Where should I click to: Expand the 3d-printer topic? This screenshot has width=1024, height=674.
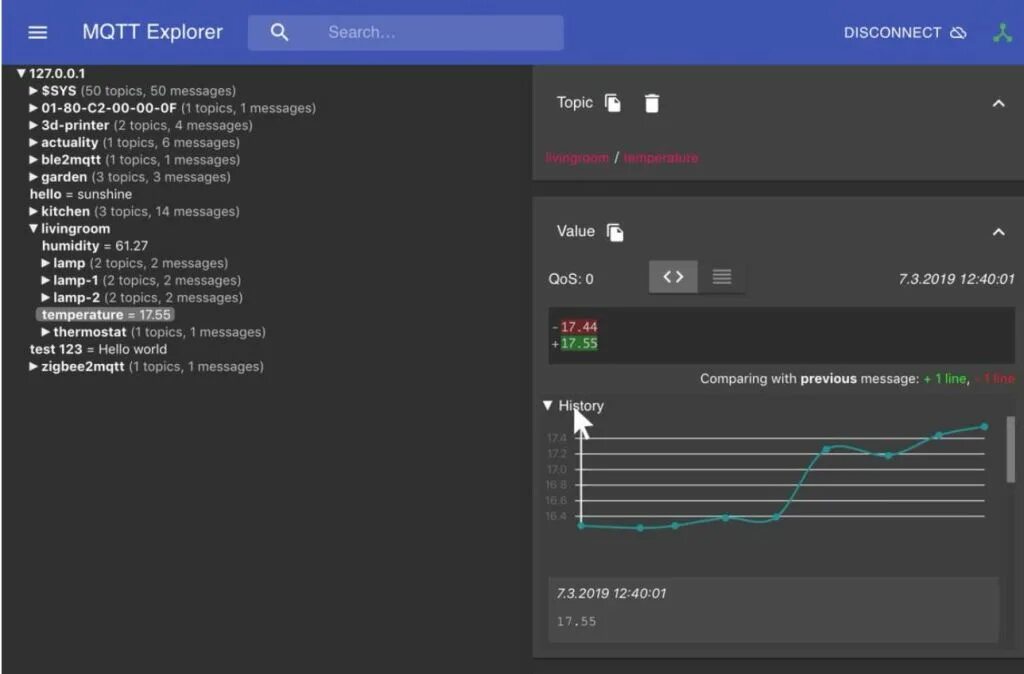point(33,125)
